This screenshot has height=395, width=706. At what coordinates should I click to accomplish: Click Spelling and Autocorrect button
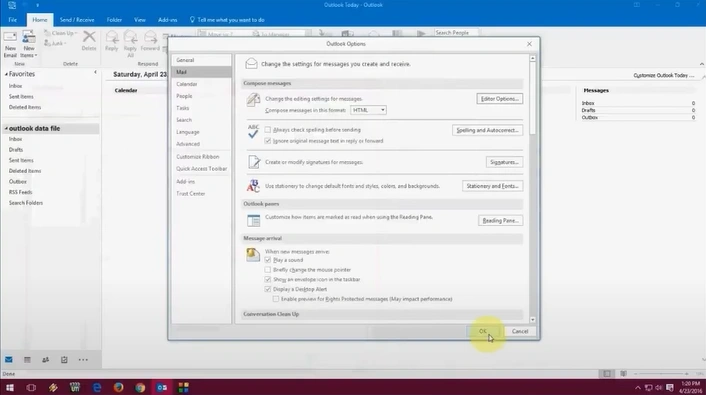coord(487,130)
